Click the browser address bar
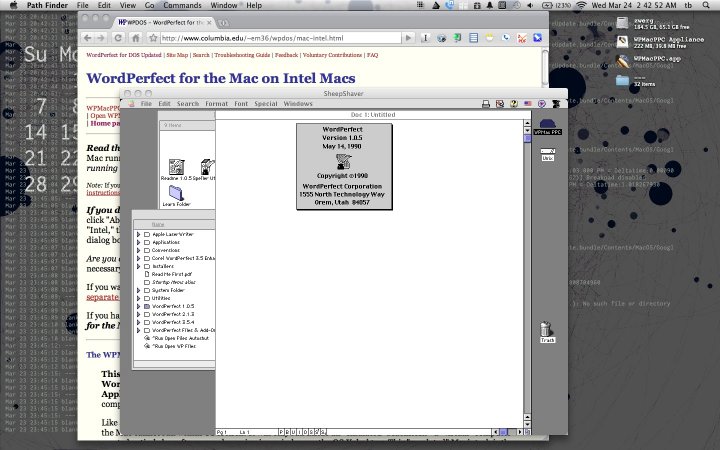Viewport: 720px width, 450px height. [x=280, y=38]
